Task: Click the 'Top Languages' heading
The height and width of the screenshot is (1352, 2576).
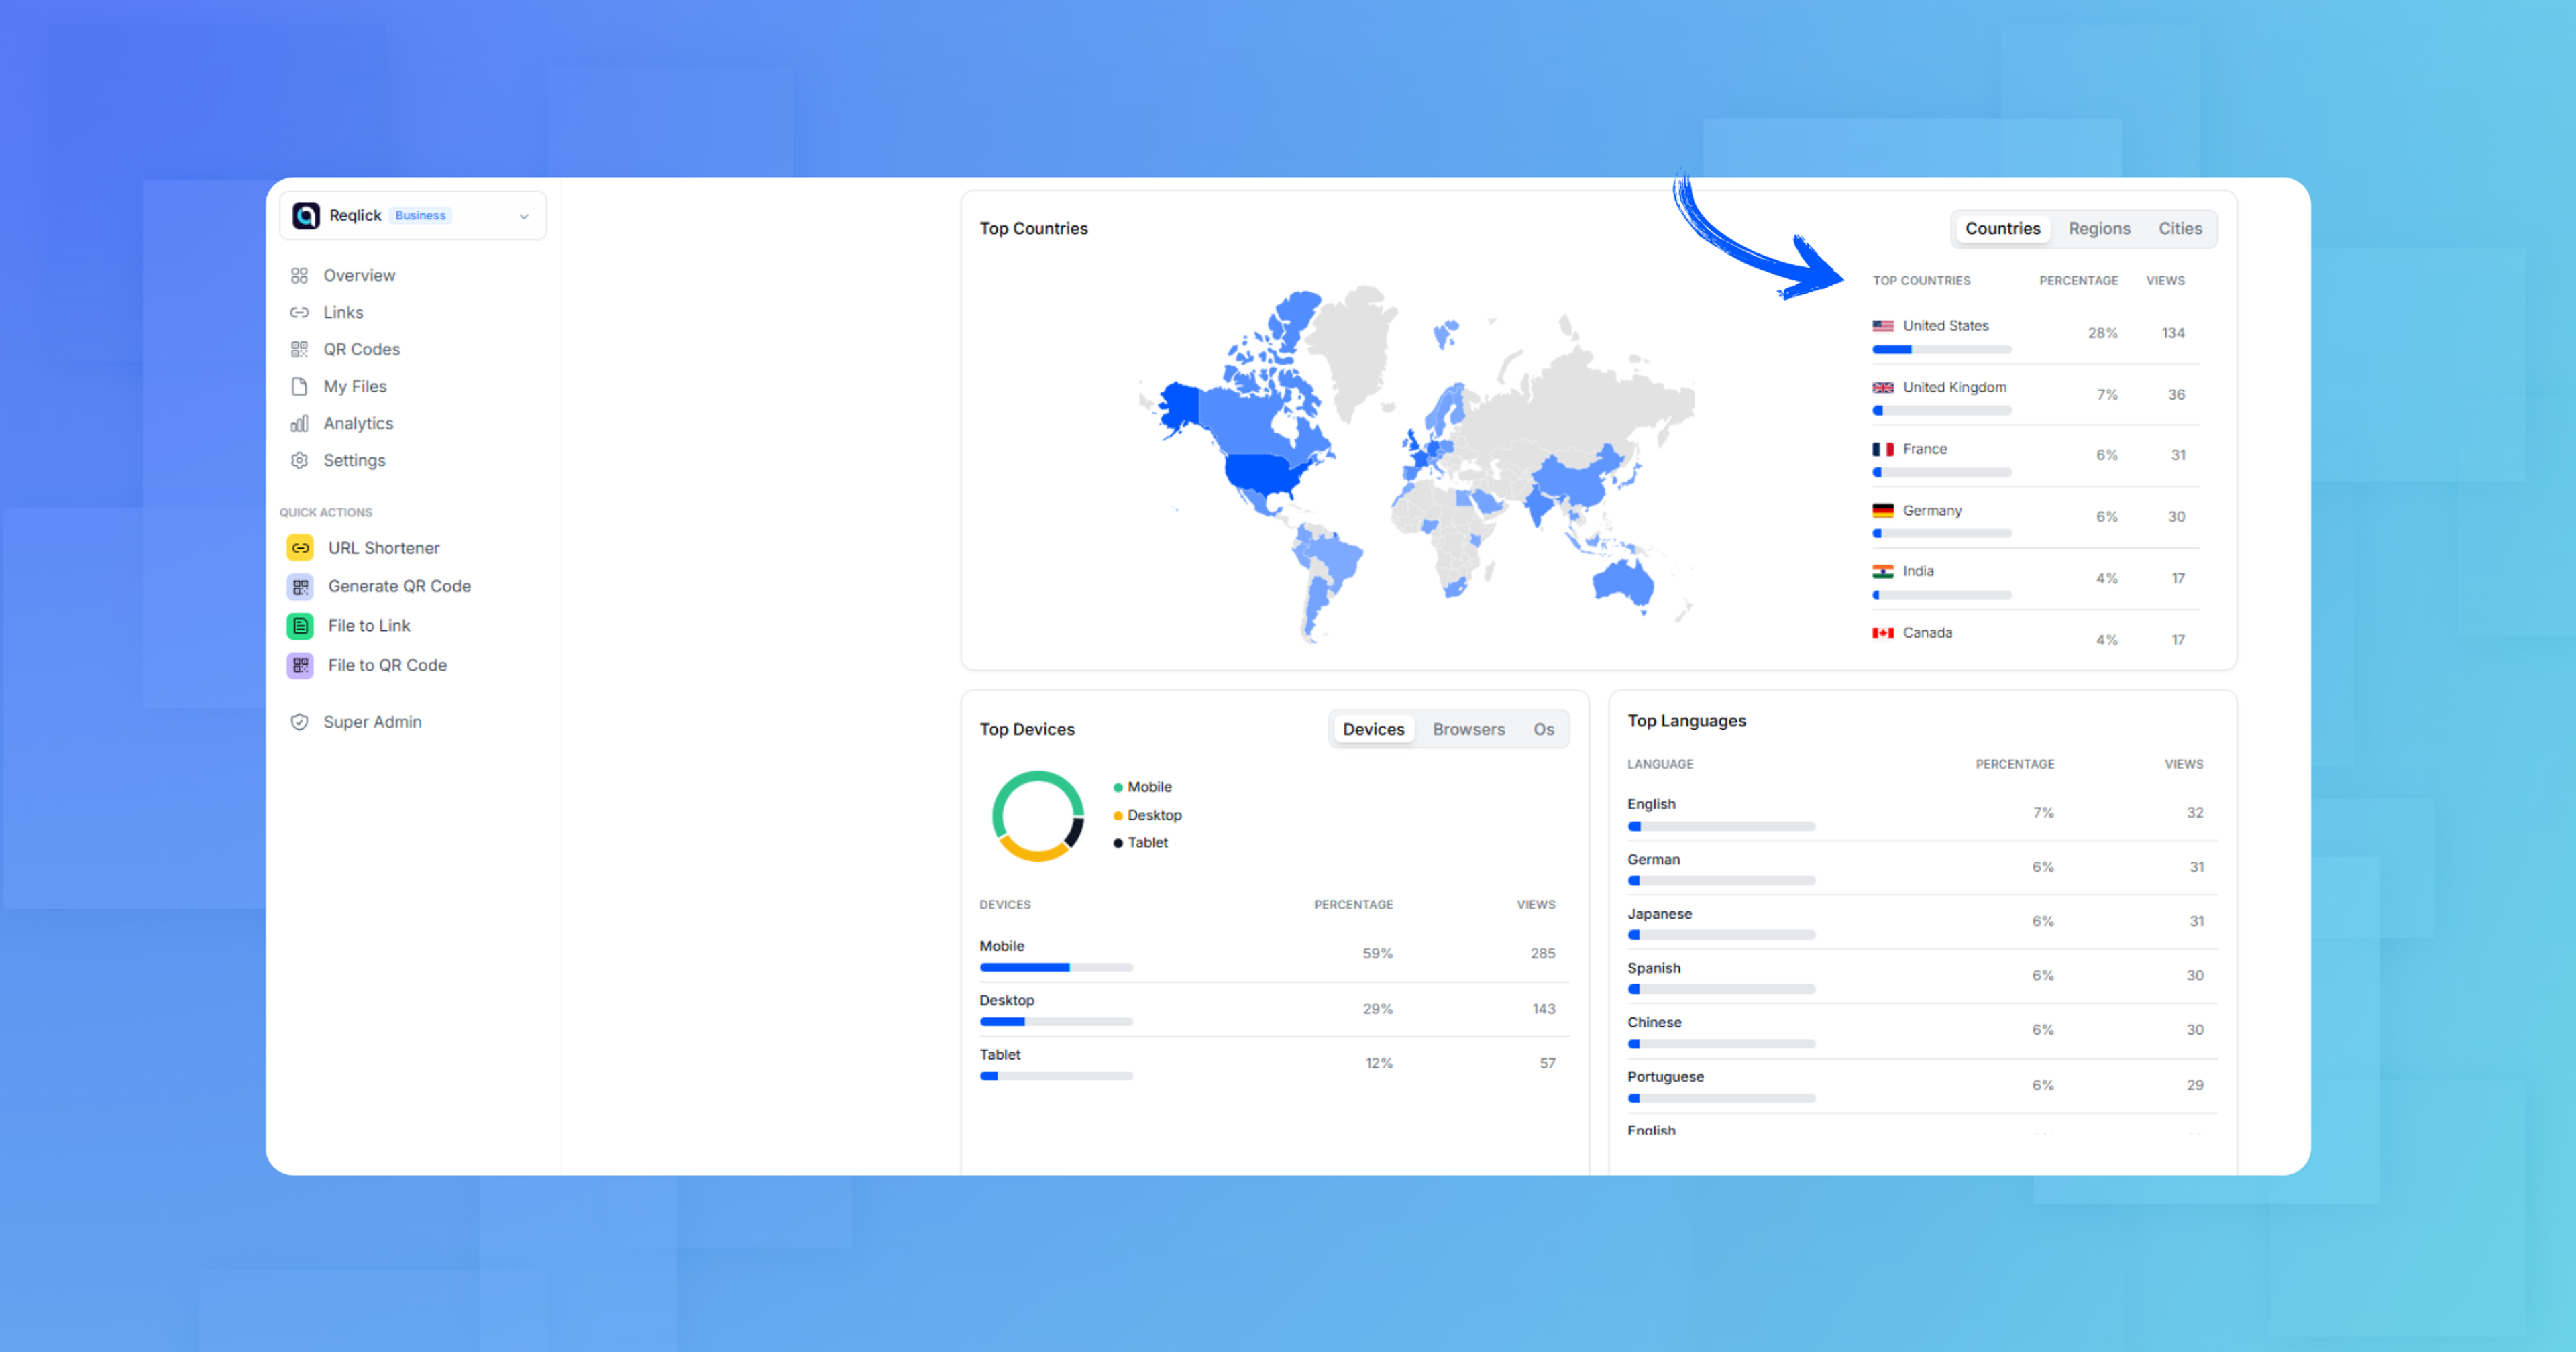Action: [x=1686, y=721]
